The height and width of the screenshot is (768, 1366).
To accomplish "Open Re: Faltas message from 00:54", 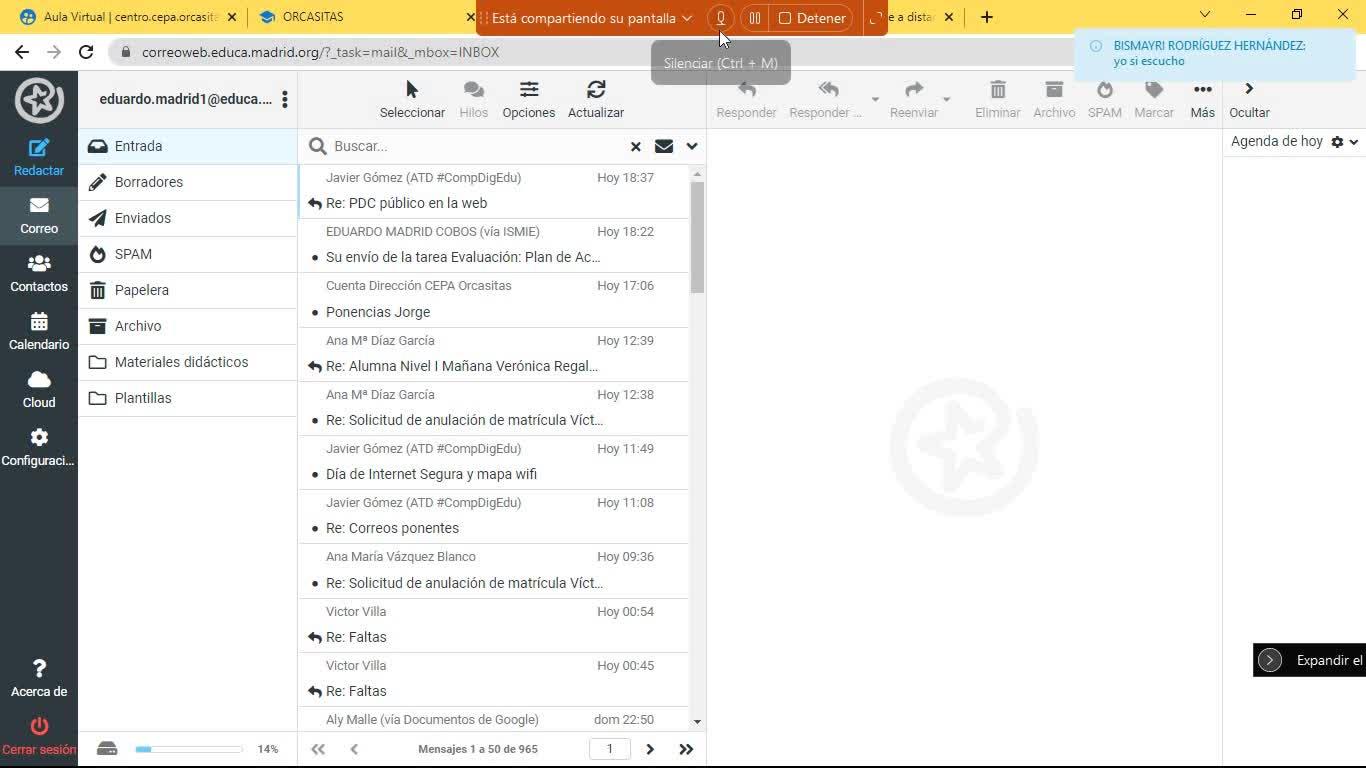I will 494,625.
